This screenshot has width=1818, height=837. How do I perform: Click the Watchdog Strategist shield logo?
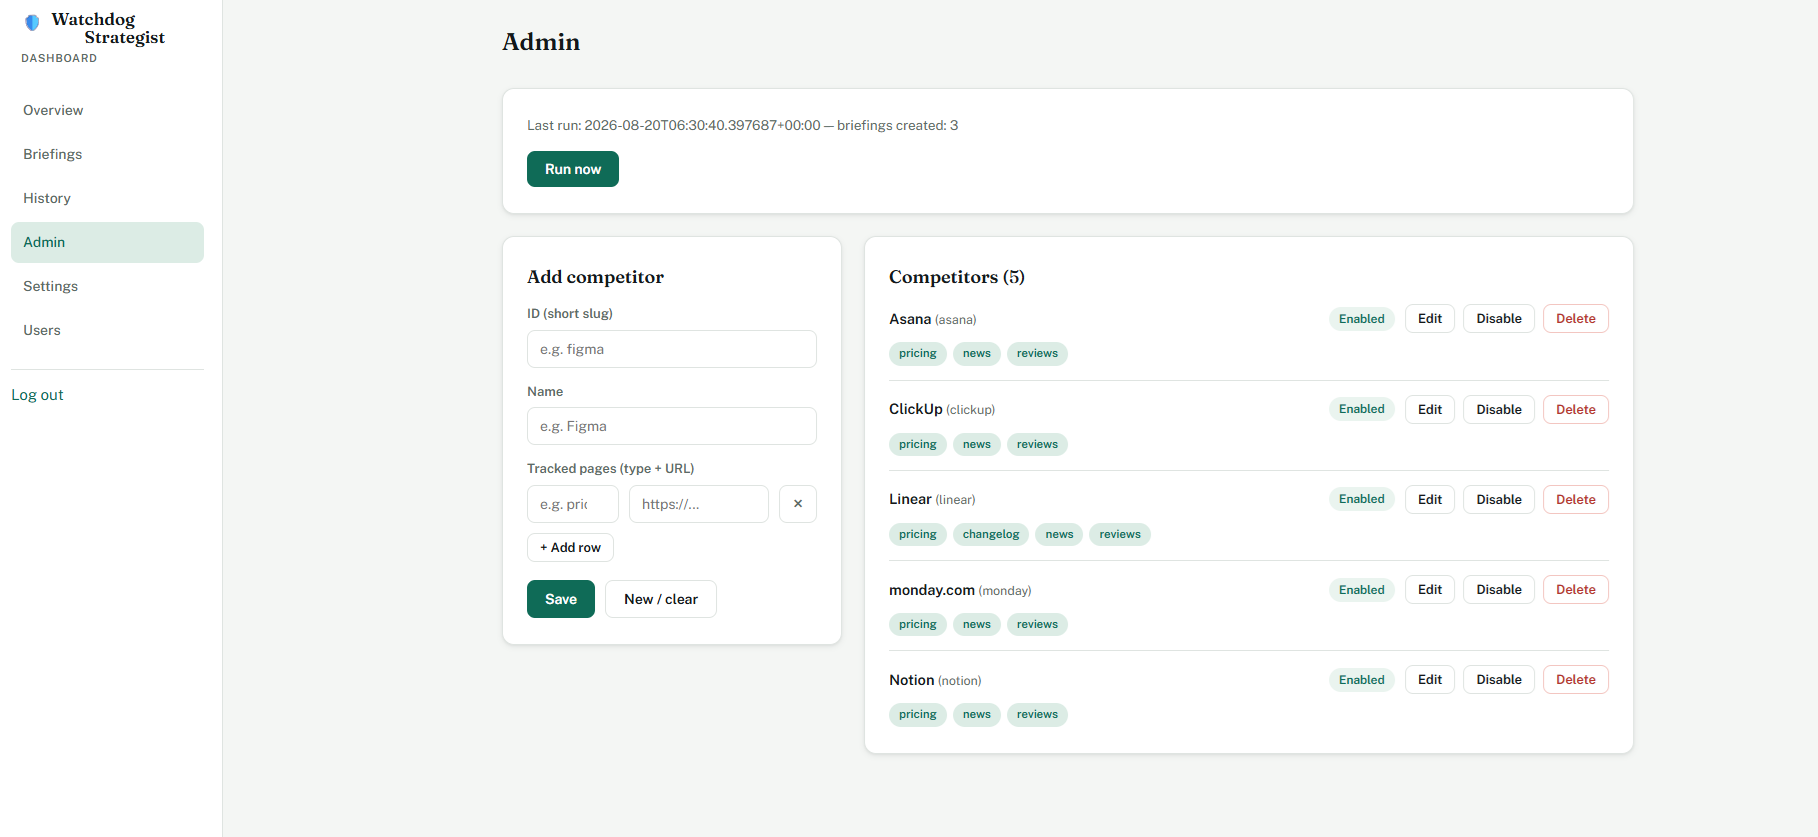(32, 22)
